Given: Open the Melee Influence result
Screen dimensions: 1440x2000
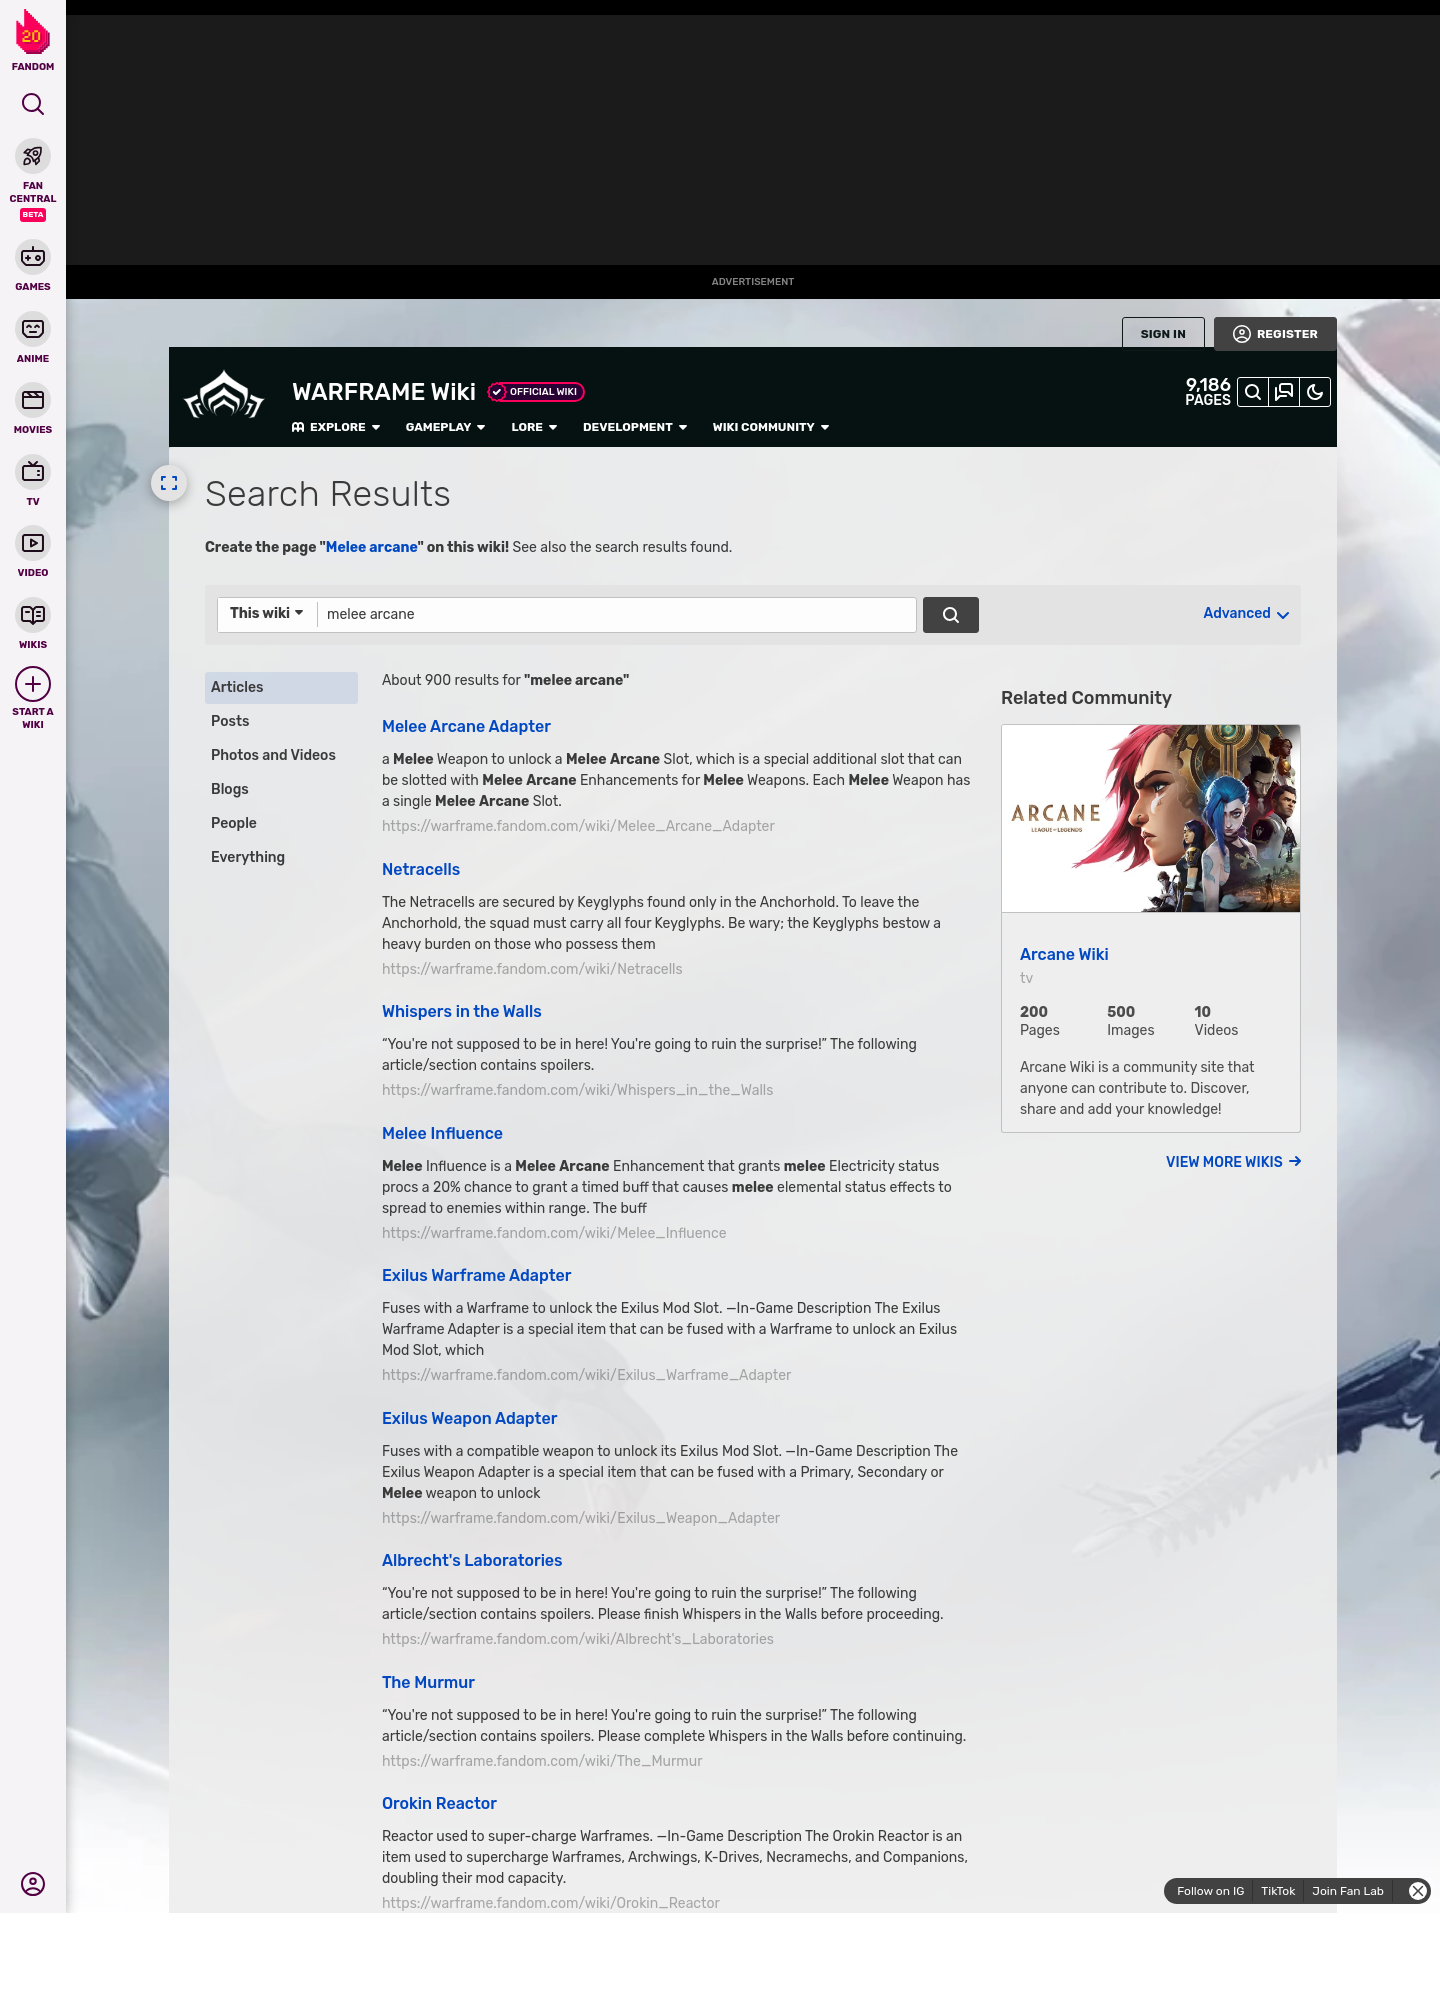Looking at the screenshot, I should [x=442, y=1133].
